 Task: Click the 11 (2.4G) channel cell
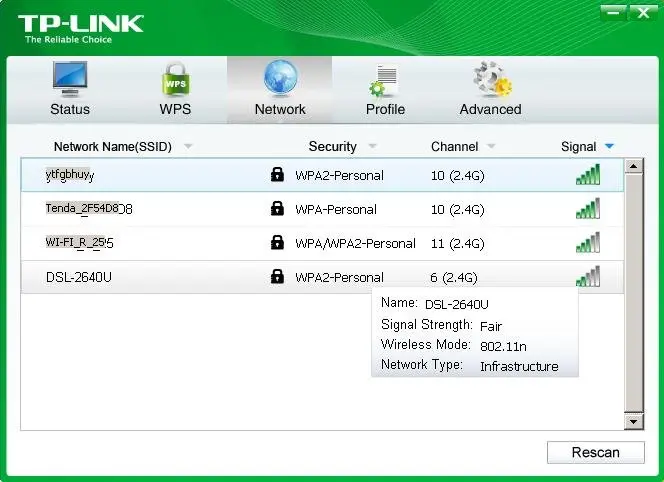(x=457, y=244)
